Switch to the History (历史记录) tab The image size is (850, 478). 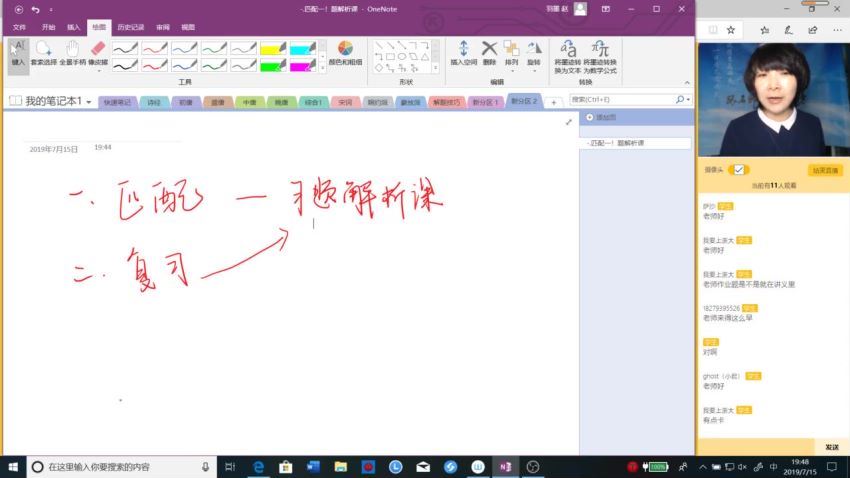tap(131, 27)
